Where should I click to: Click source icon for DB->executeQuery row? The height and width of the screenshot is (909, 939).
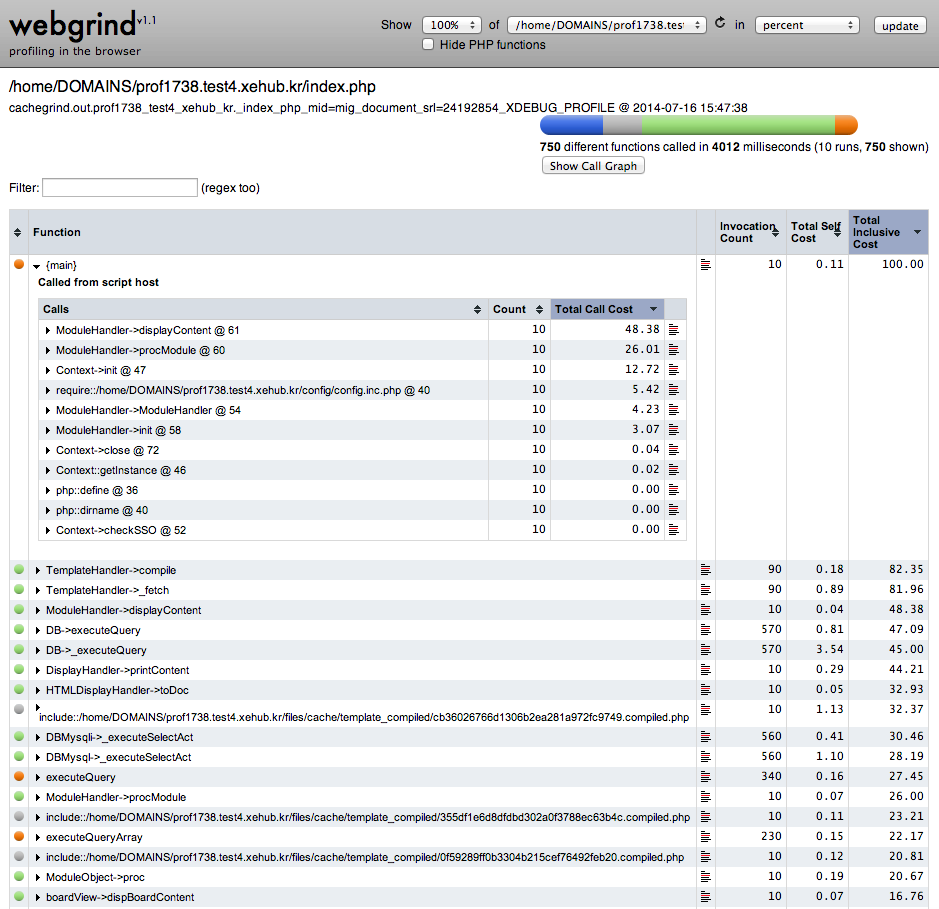pyautogui.click(x=706, y=630)
